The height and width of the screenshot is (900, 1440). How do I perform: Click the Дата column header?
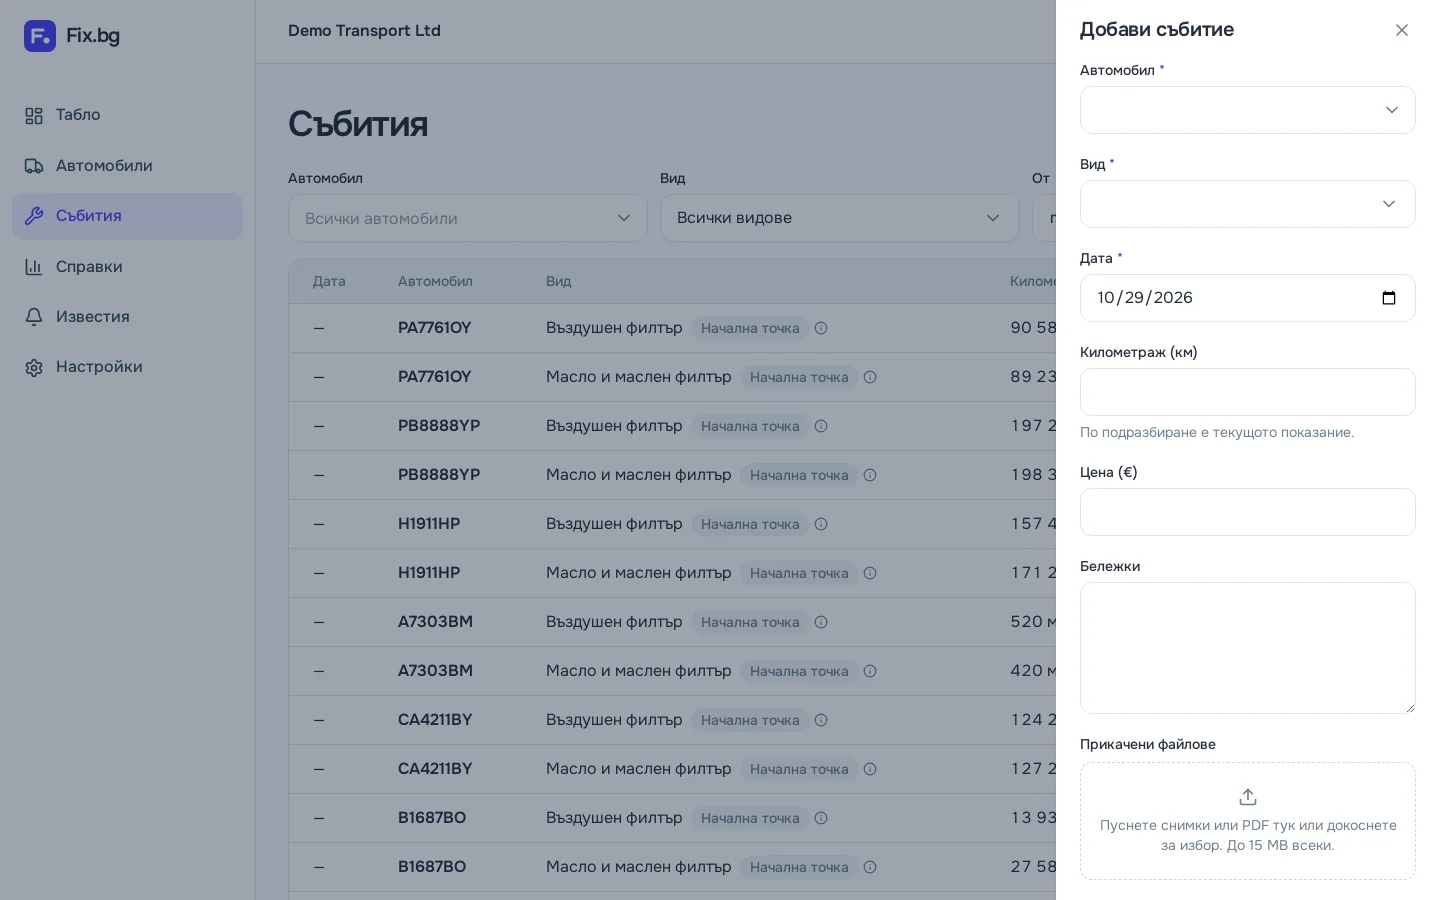[329, 282]
